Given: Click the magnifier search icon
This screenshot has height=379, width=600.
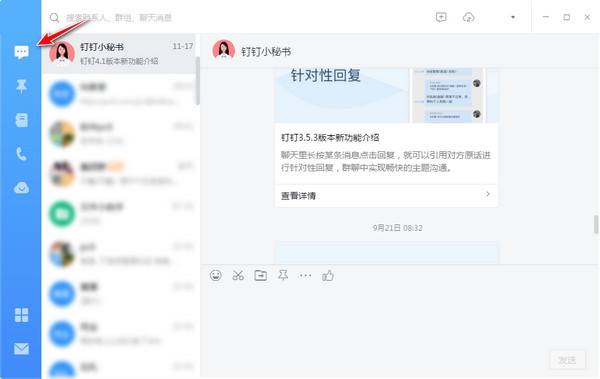Looking at the screenshot, I should tap(55, 18).
